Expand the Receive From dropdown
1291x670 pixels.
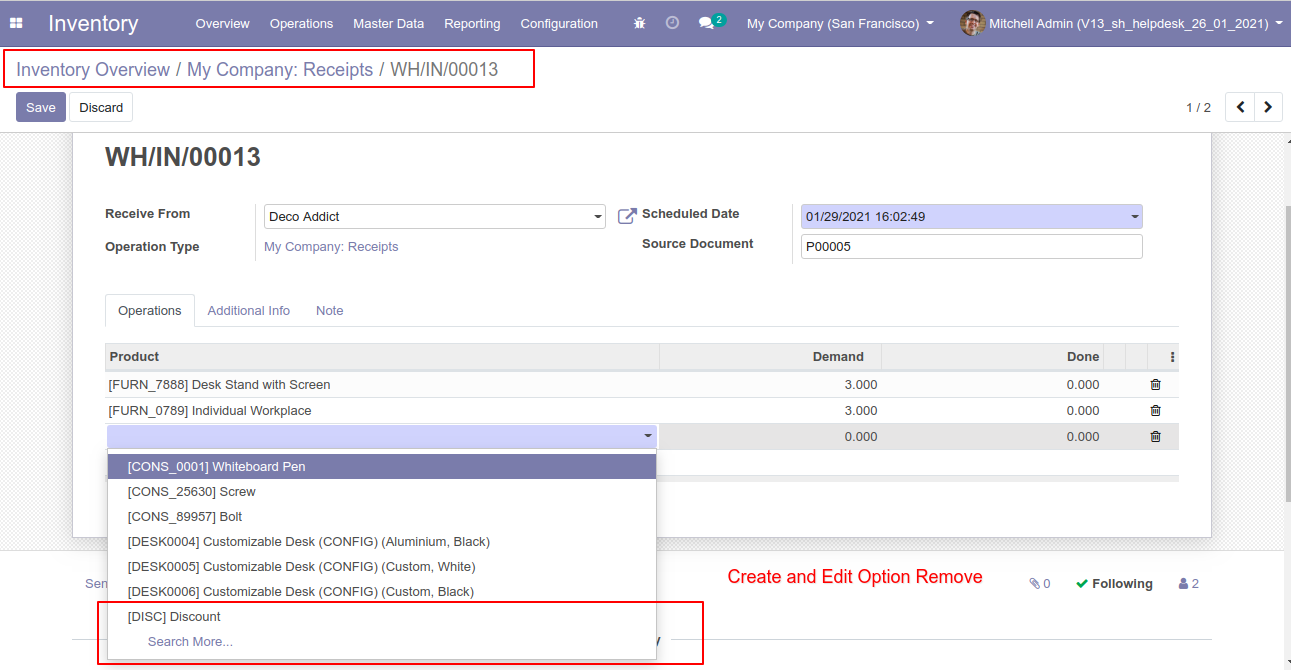[x=598, y=217]
